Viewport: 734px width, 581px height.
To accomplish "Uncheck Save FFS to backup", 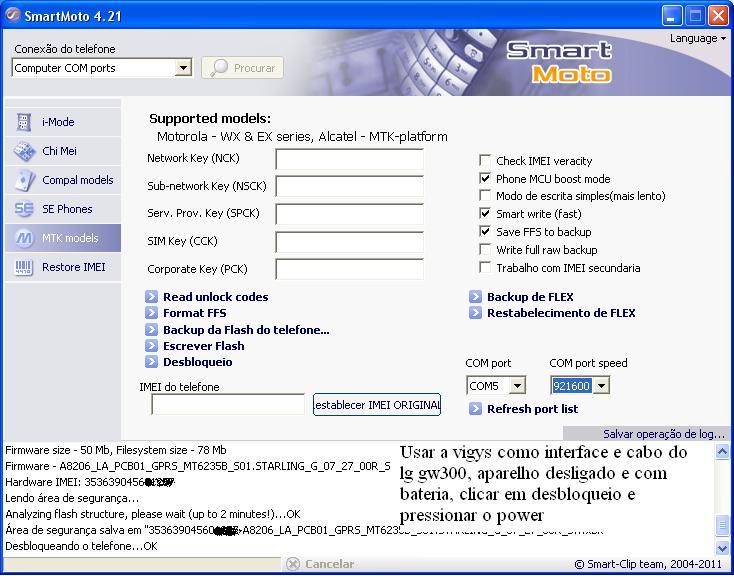I will pyautogui.click(x=485, y=231).
